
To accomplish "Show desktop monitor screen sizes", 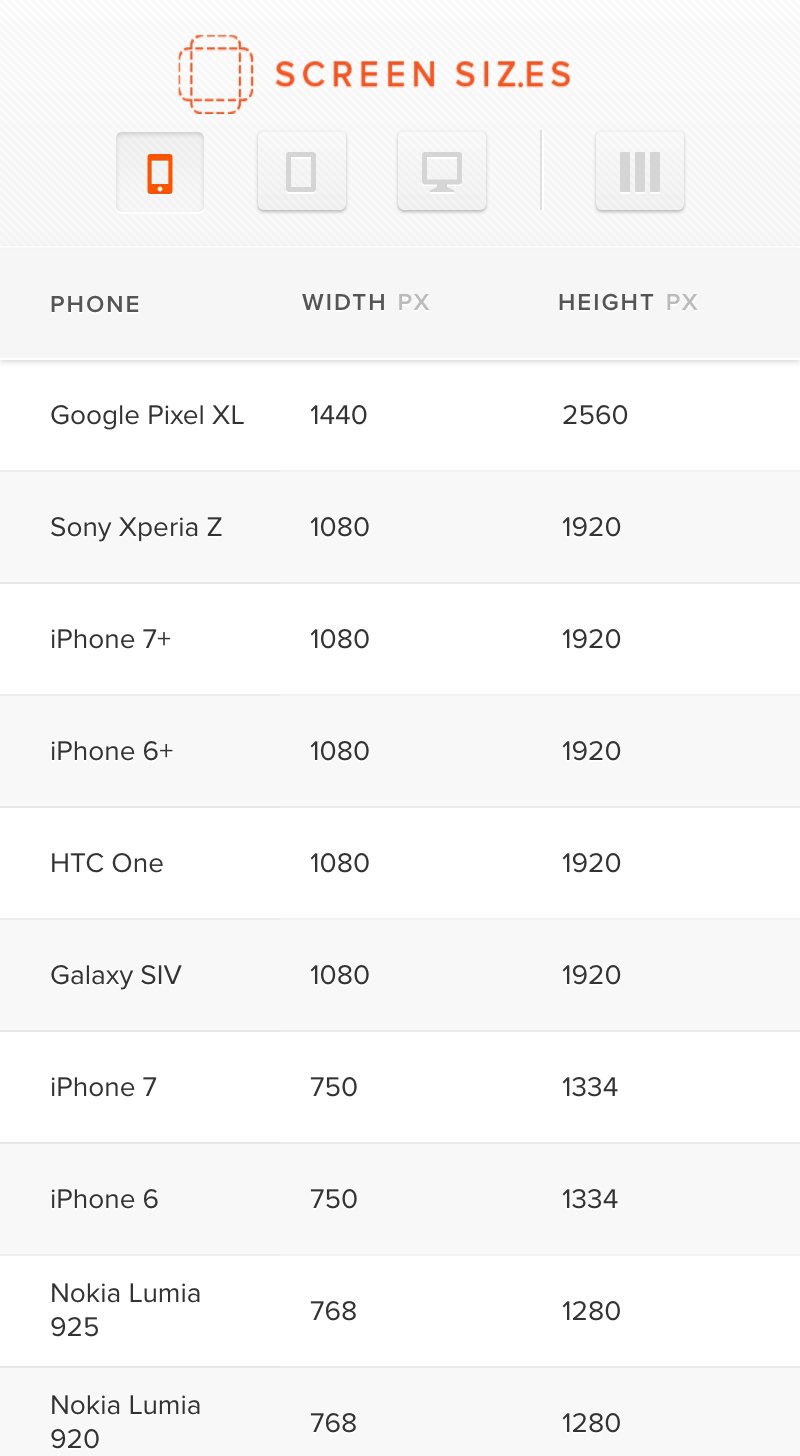I will (x=441, y=172).
